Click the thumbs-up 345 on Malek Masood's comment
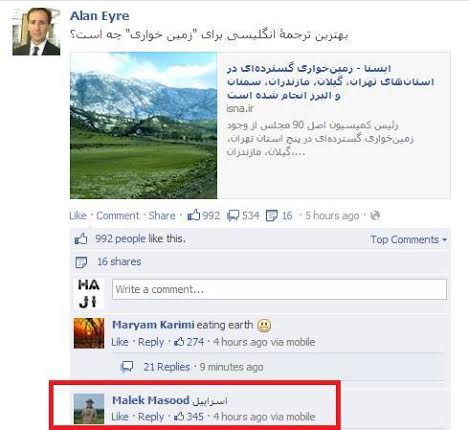Viewport: 469px width, 430px height. pyautogui.click(x=189, y=416)
